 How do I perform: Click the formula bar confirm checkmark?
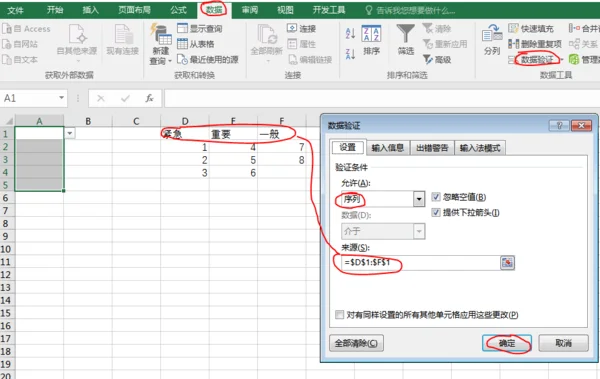tap(125, 98)
